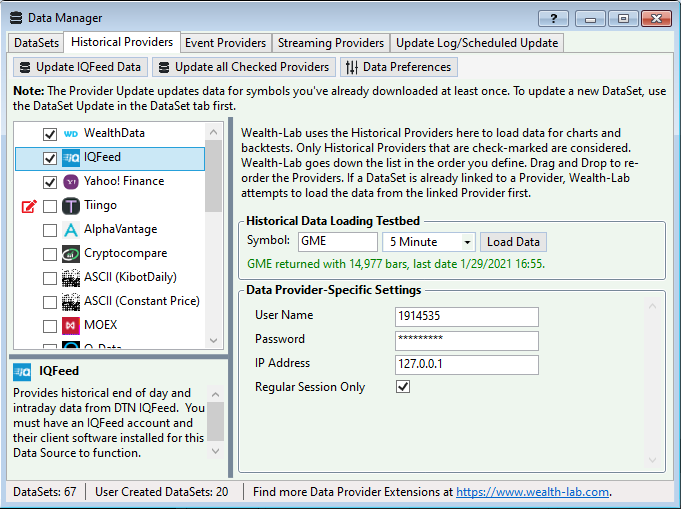This screenshot has width=681, height=509.
Task: Click the 'DataSets: 67' status text
Action: (45, 492)
